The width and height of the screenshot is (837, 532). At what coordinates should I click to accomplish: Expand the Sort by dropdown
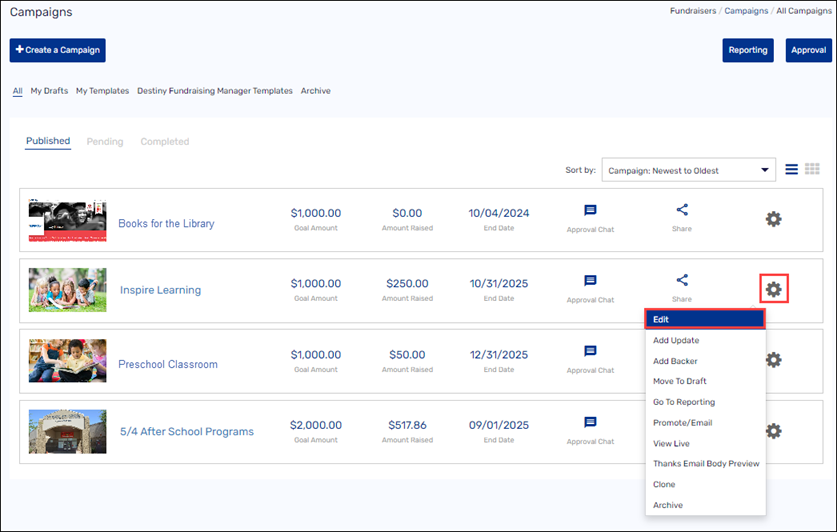[x=688, y=170]
